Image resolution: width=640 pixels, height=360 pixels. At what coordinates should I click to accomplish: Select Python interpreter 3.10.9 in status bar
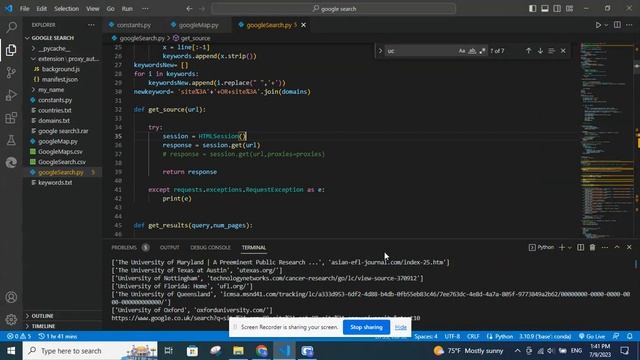545,336
